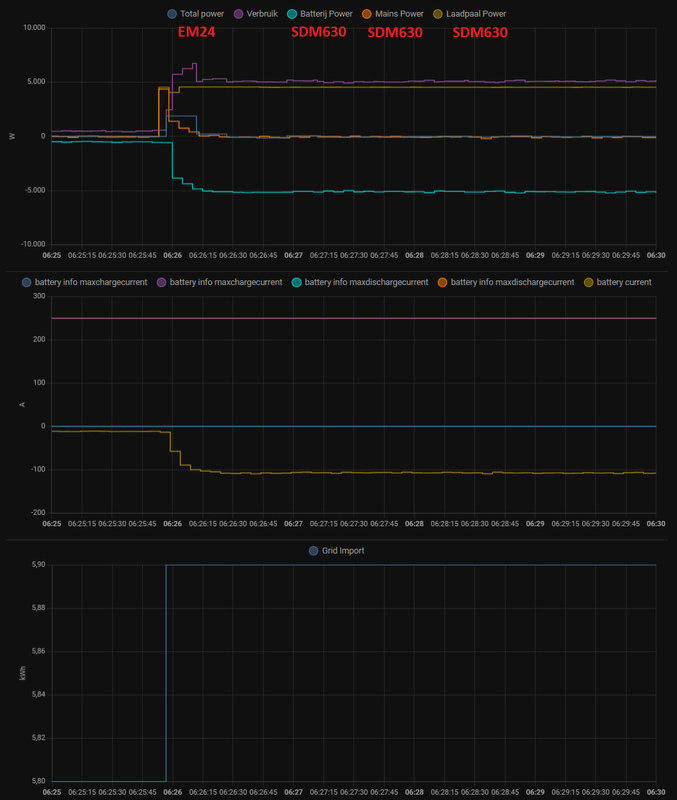Image resolution: width=677 pixels, height=800 pixels.
Task: Click the -200 y-axis value
Action: click(x=38, y=512)
